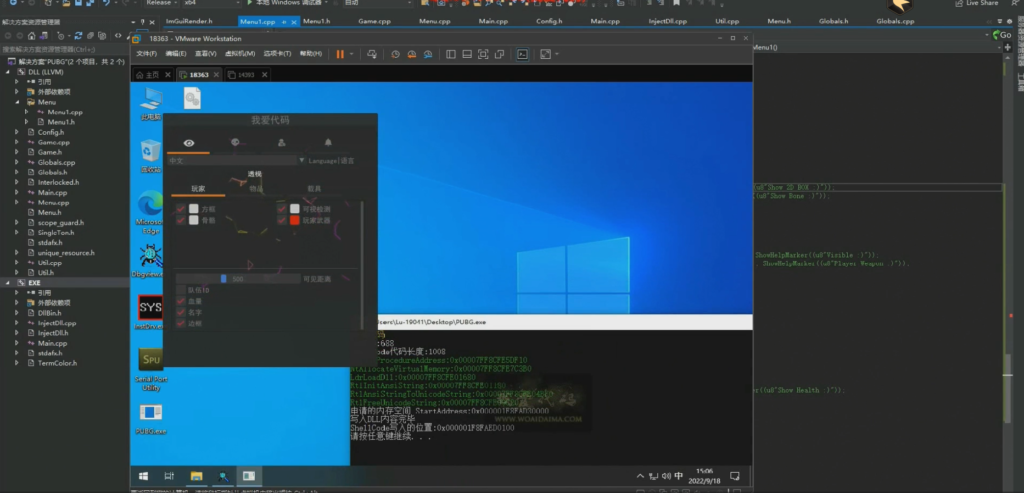The height and width of the screenshot is (493, 1024).
Task: Click the 本地 Windows 调试器 start button
Action: click(x=284, y=3)
